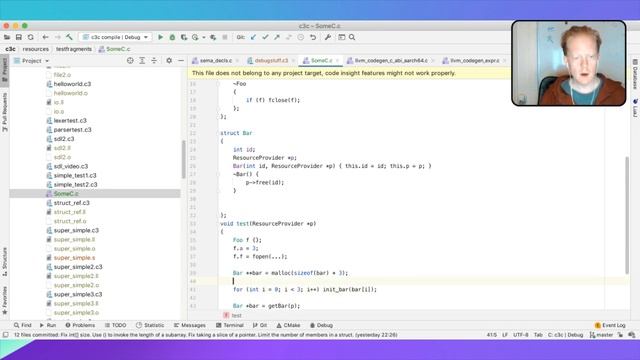The image size is (640, 360).
Task: Click the green Debug bug icon
Action: pyautogui.click(x=172, y=37)
